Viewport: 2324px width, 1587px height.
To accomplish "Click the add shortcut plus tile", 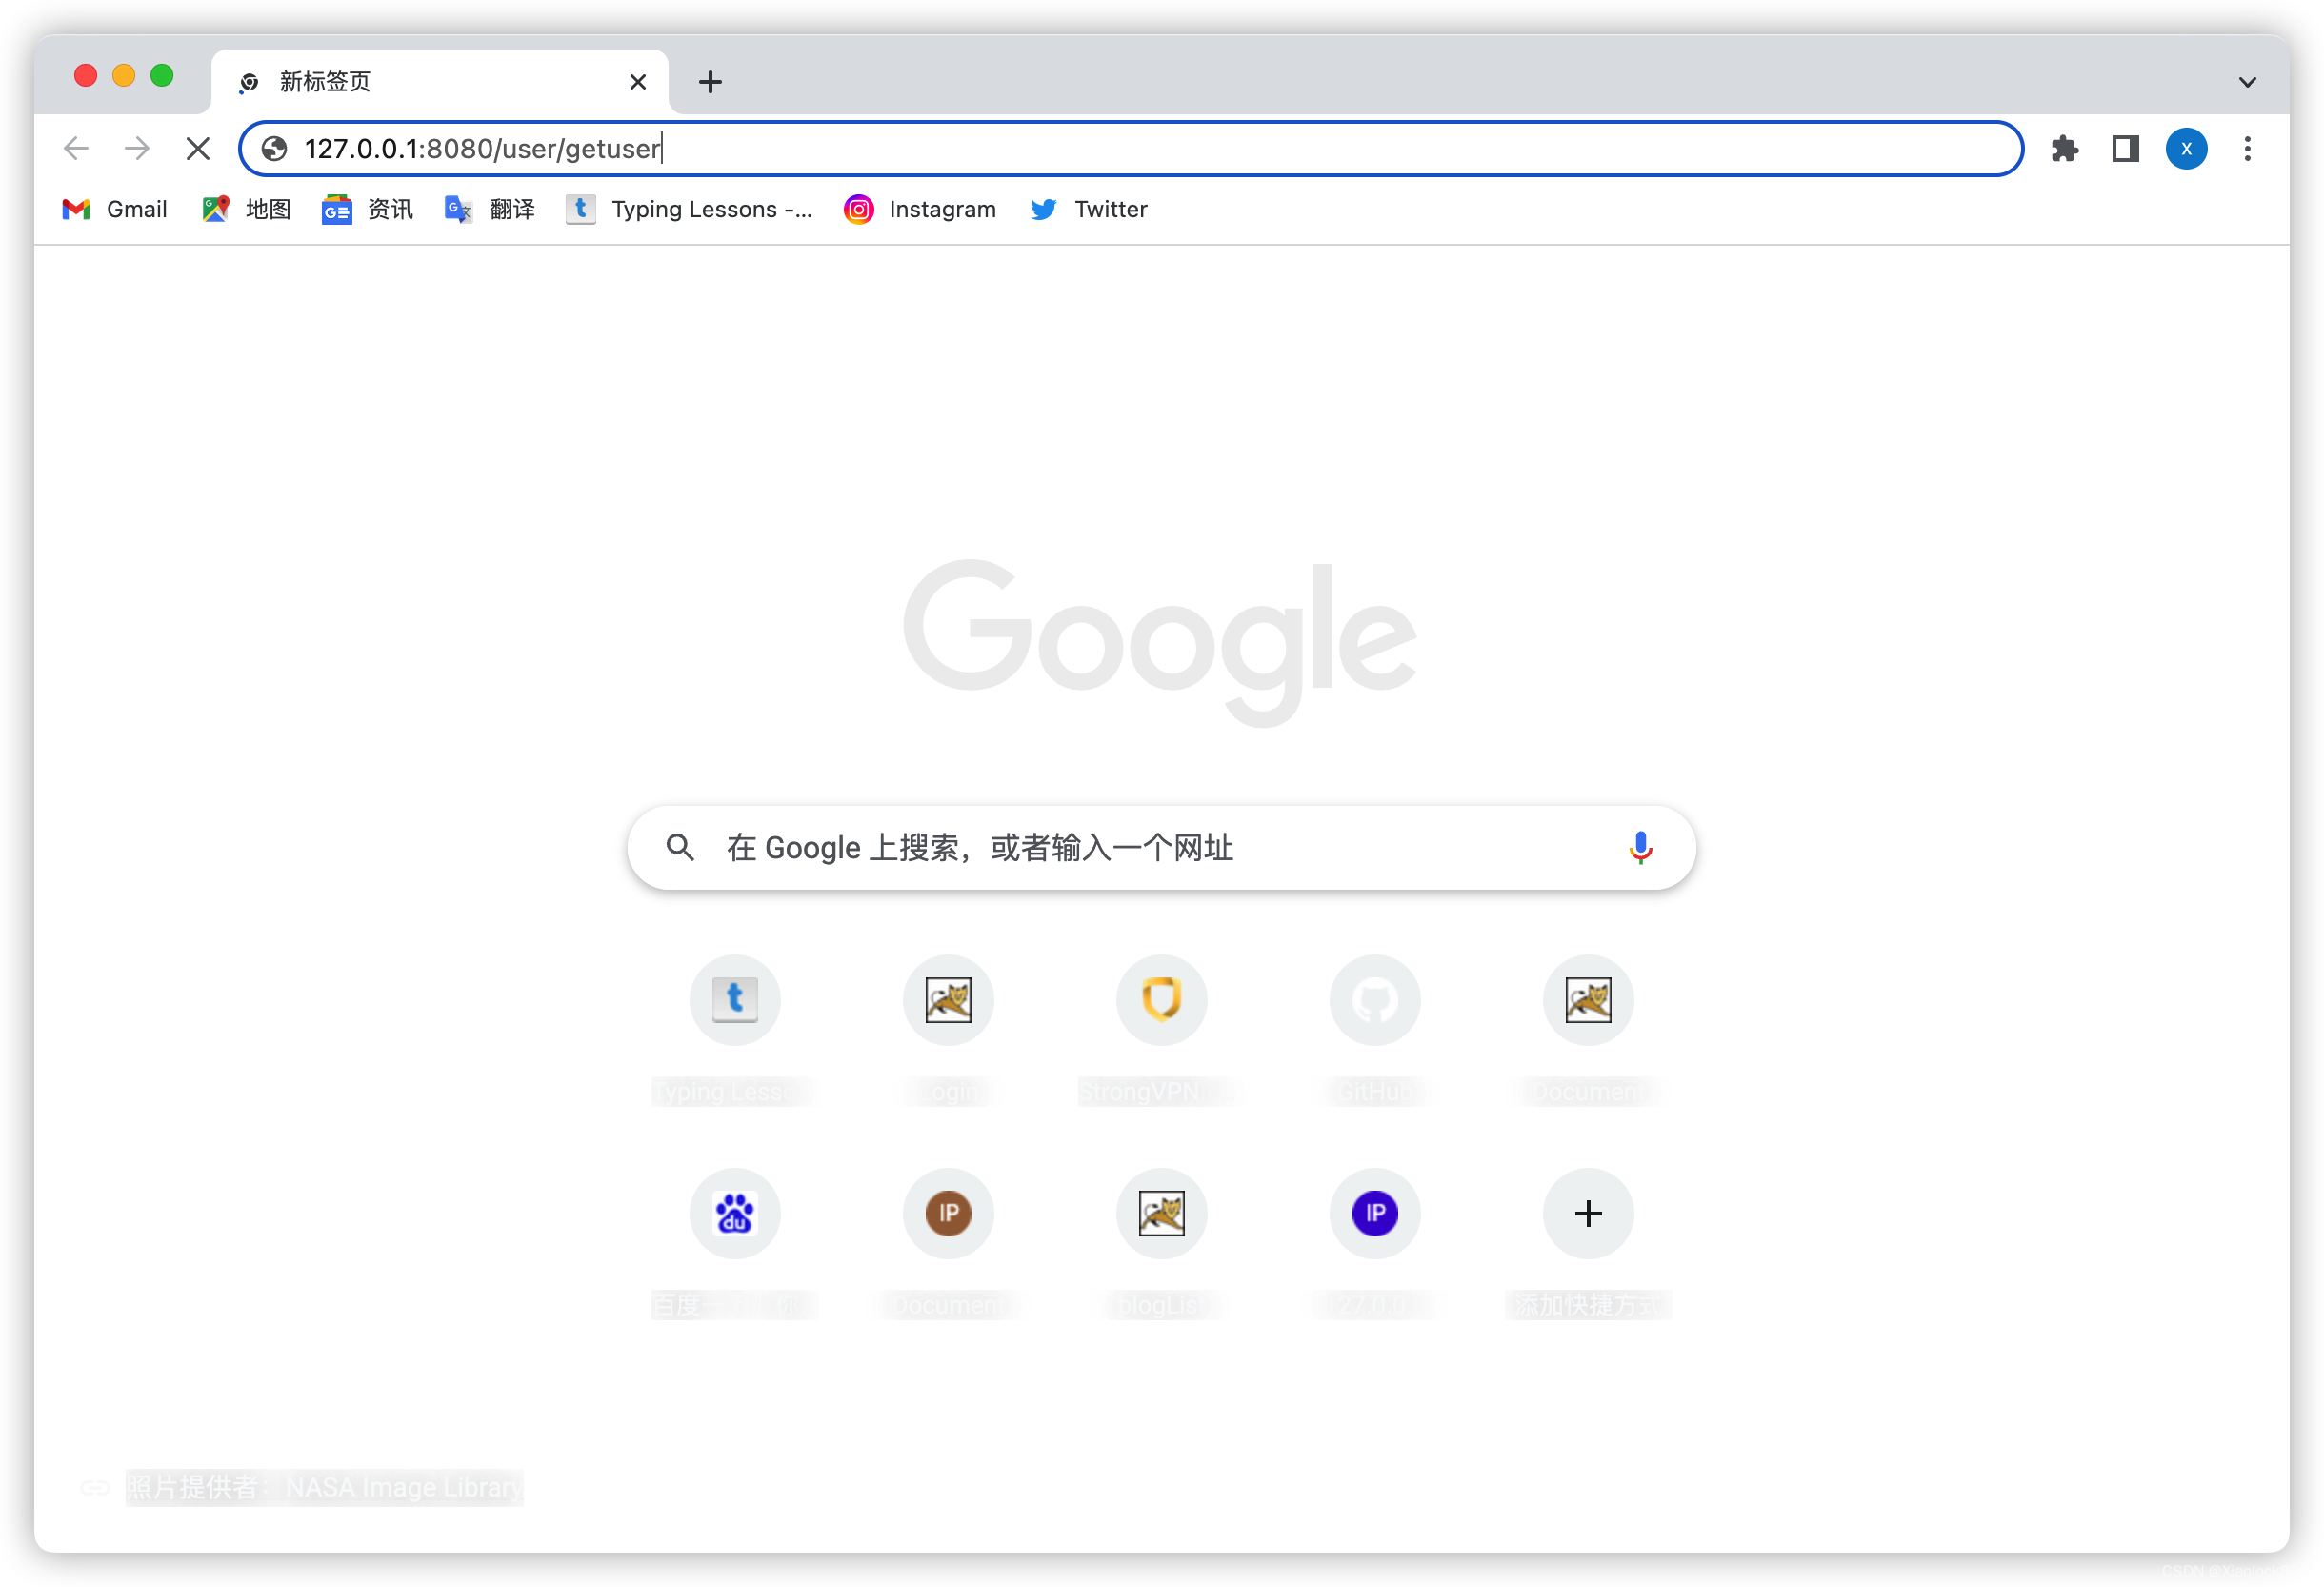I will (x=1588, y=1243).
